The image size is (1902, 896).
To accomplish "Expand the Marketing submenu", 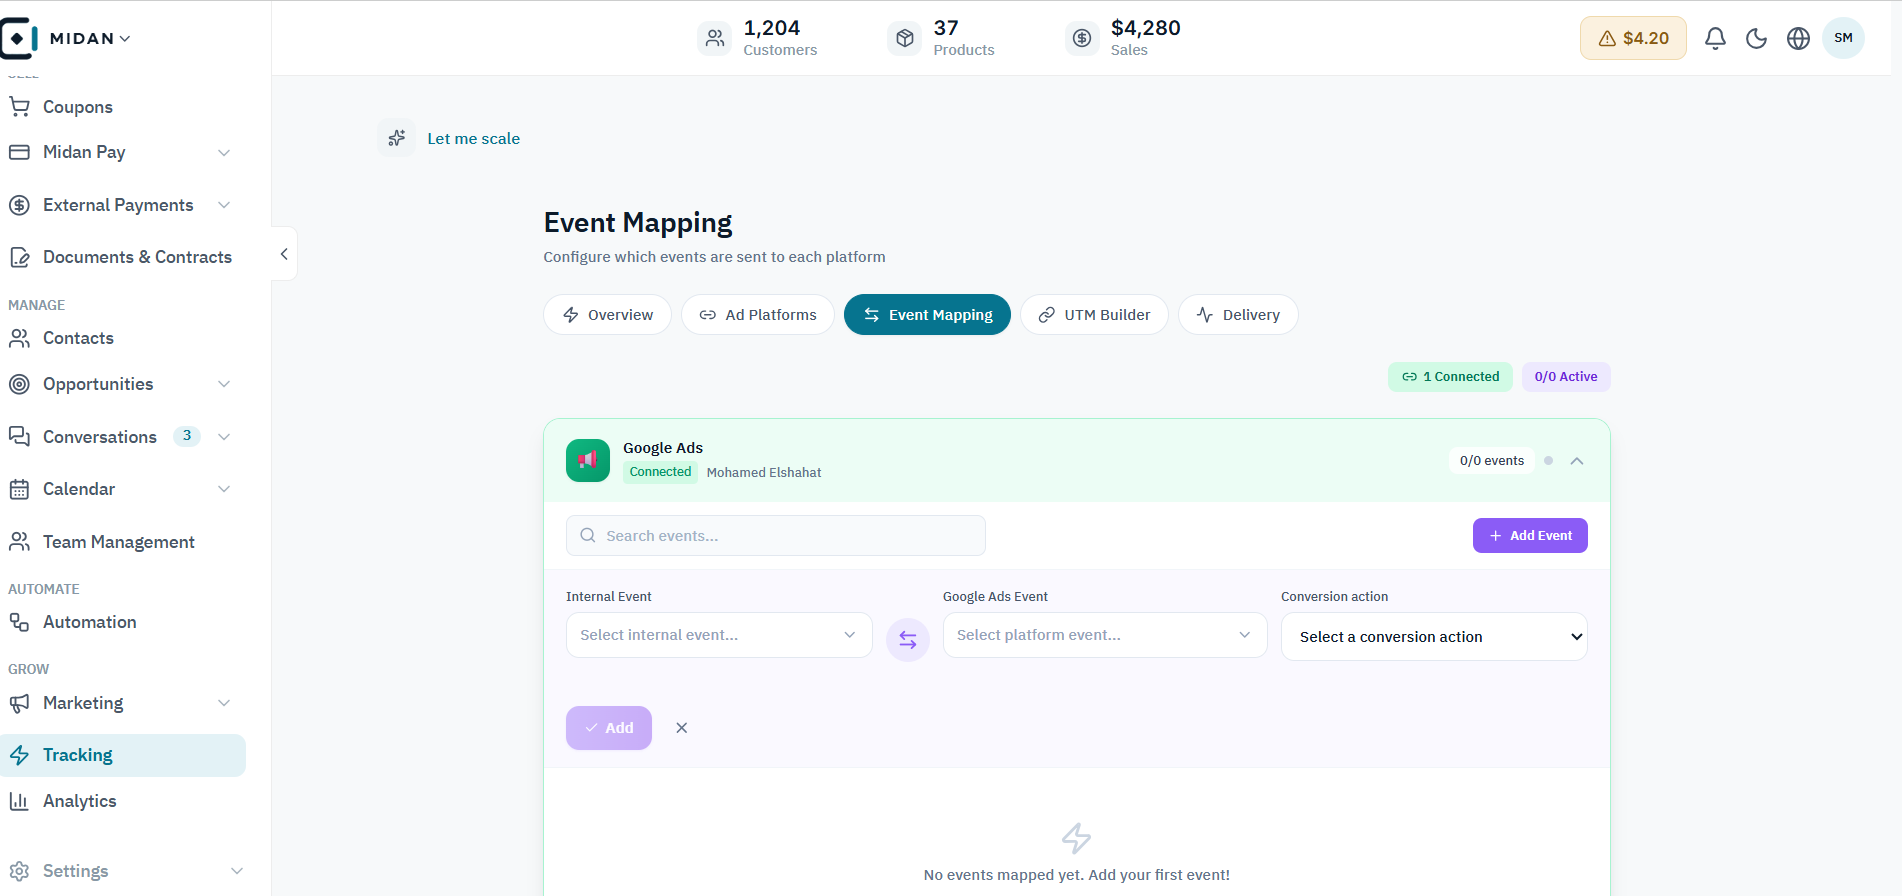I will point(224,703).
